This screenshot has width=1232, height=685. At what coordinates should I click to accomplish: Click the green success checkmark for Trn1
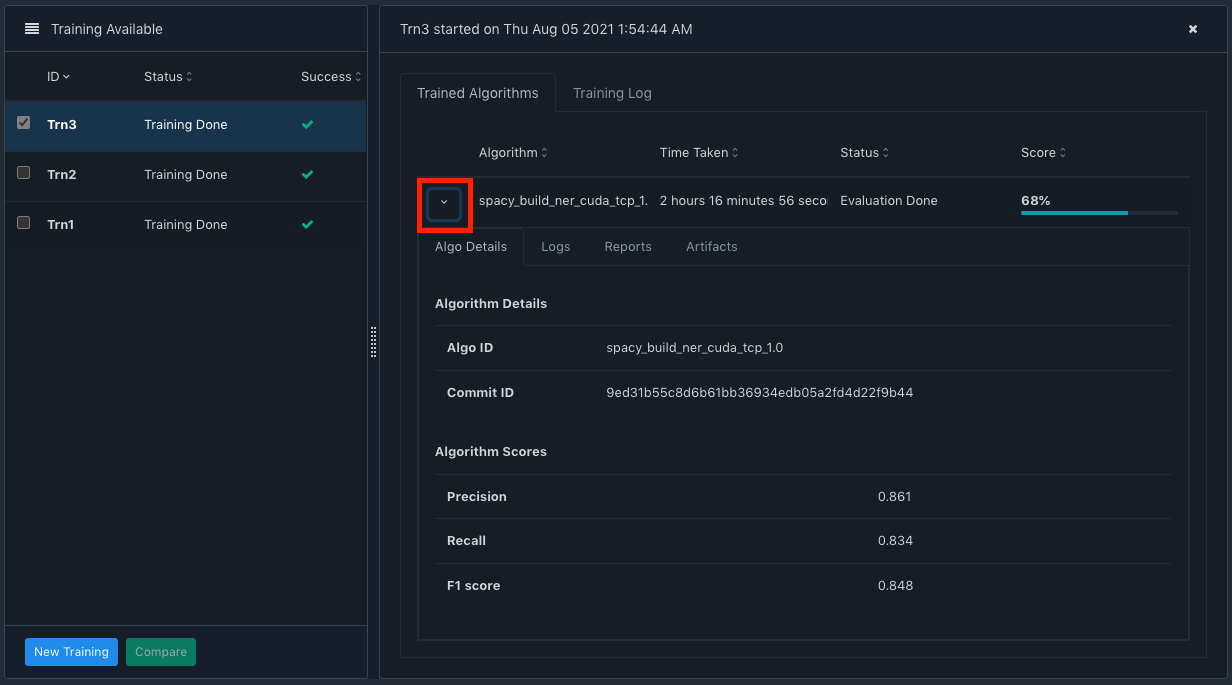coord(307,224)
